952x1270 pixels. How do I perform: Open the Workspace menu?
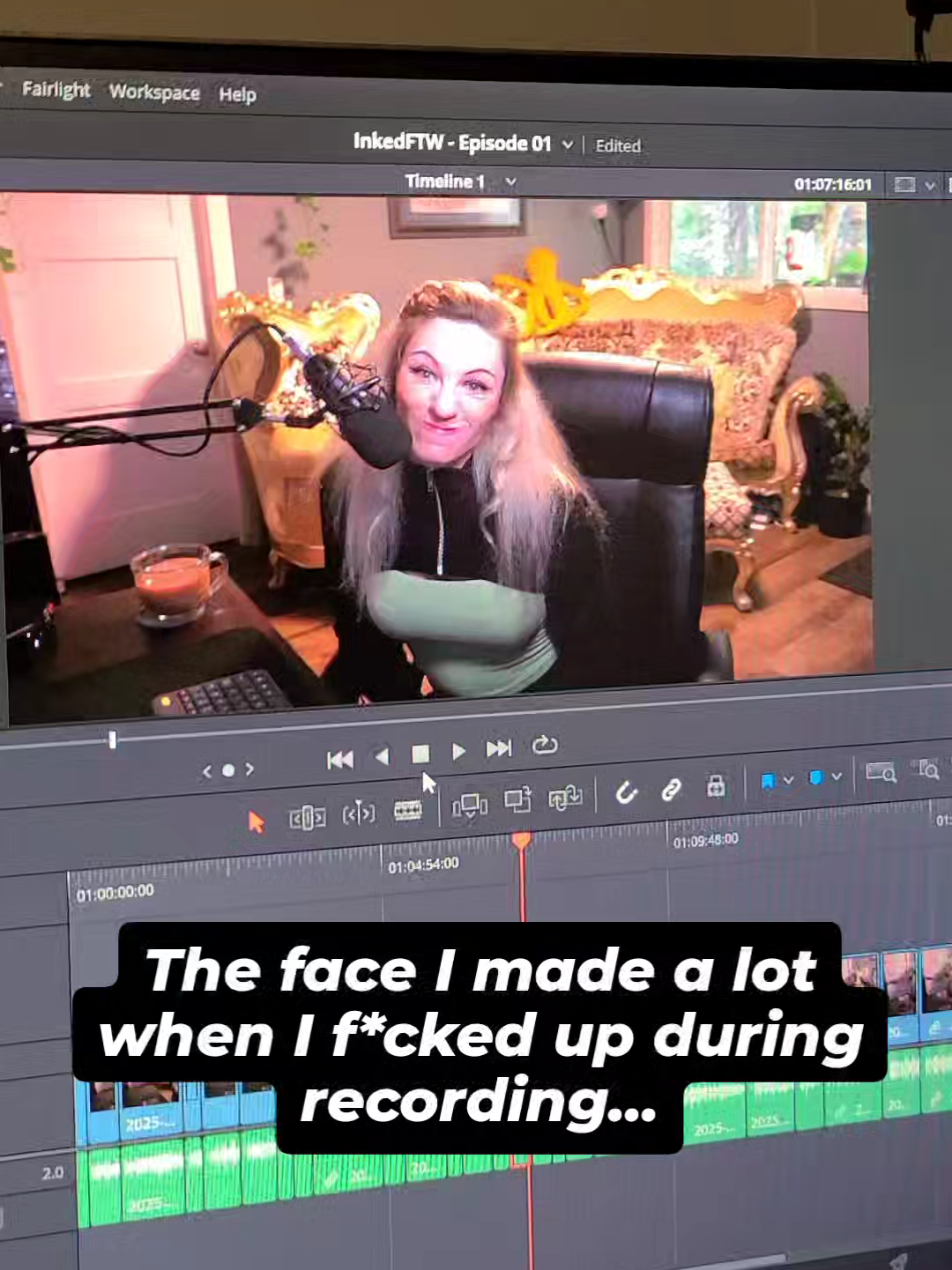pos(154,92)
